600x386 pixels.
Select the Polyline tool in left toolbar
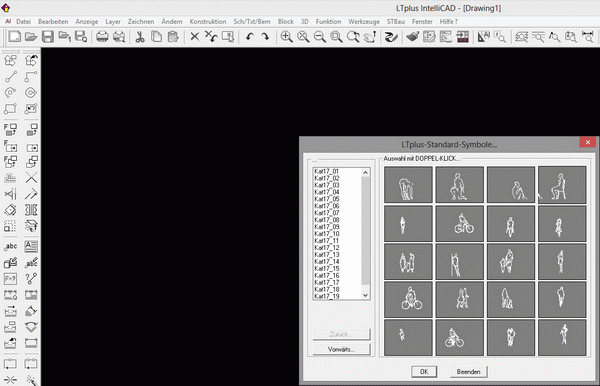(31, 77)
